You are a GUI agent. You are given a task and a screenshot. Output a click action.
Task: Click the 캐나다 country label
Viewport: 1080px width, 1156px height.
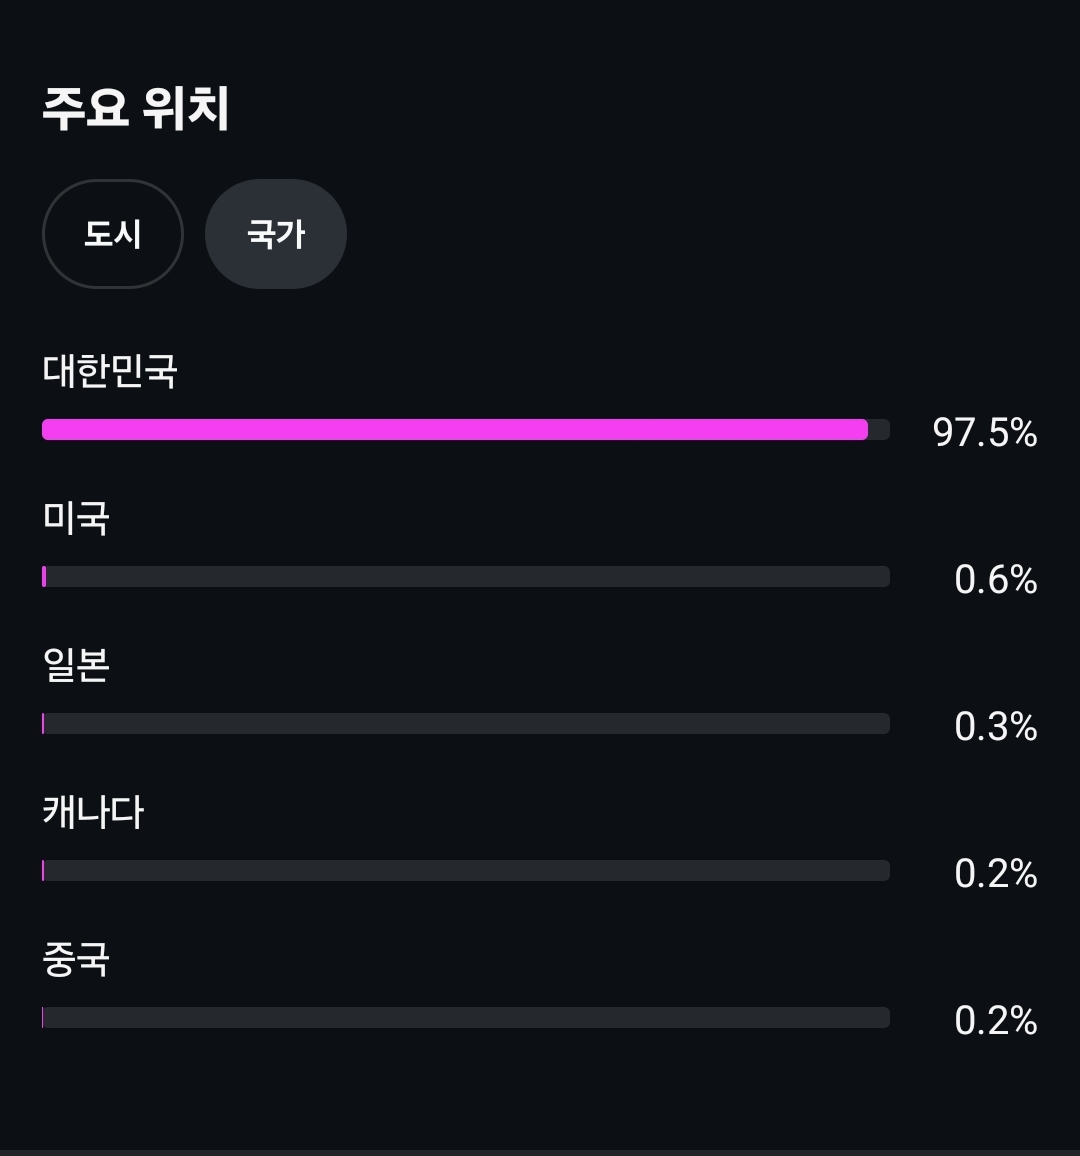93,812
